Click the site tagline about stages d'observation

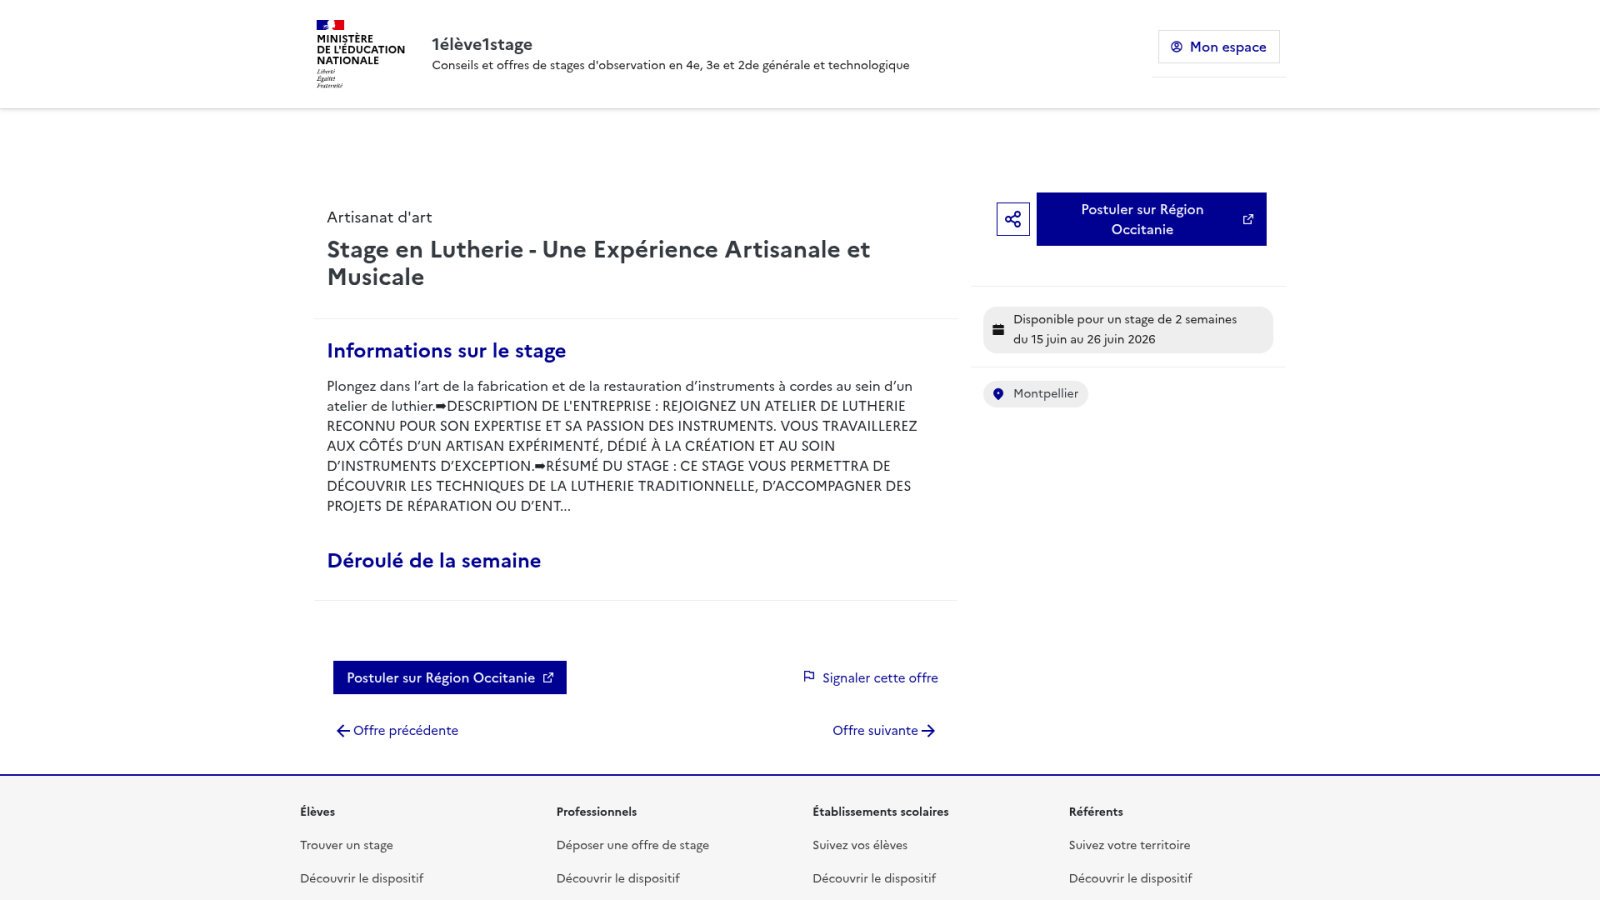[671, 65]
